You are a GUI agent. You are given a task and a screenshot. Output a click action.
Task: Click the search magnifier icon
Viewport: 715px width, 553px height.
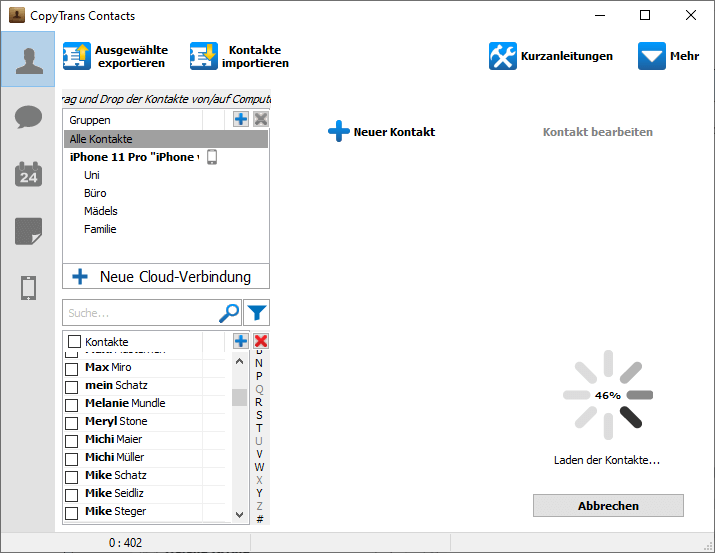coord(229,313)
